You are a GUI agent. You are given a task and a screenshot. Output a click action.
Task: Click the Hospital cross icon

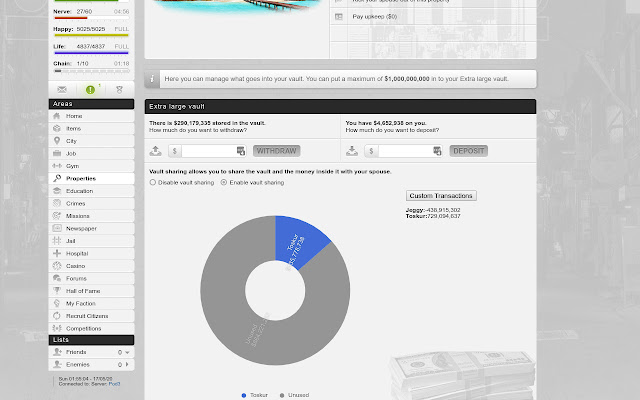pos(57,253)
